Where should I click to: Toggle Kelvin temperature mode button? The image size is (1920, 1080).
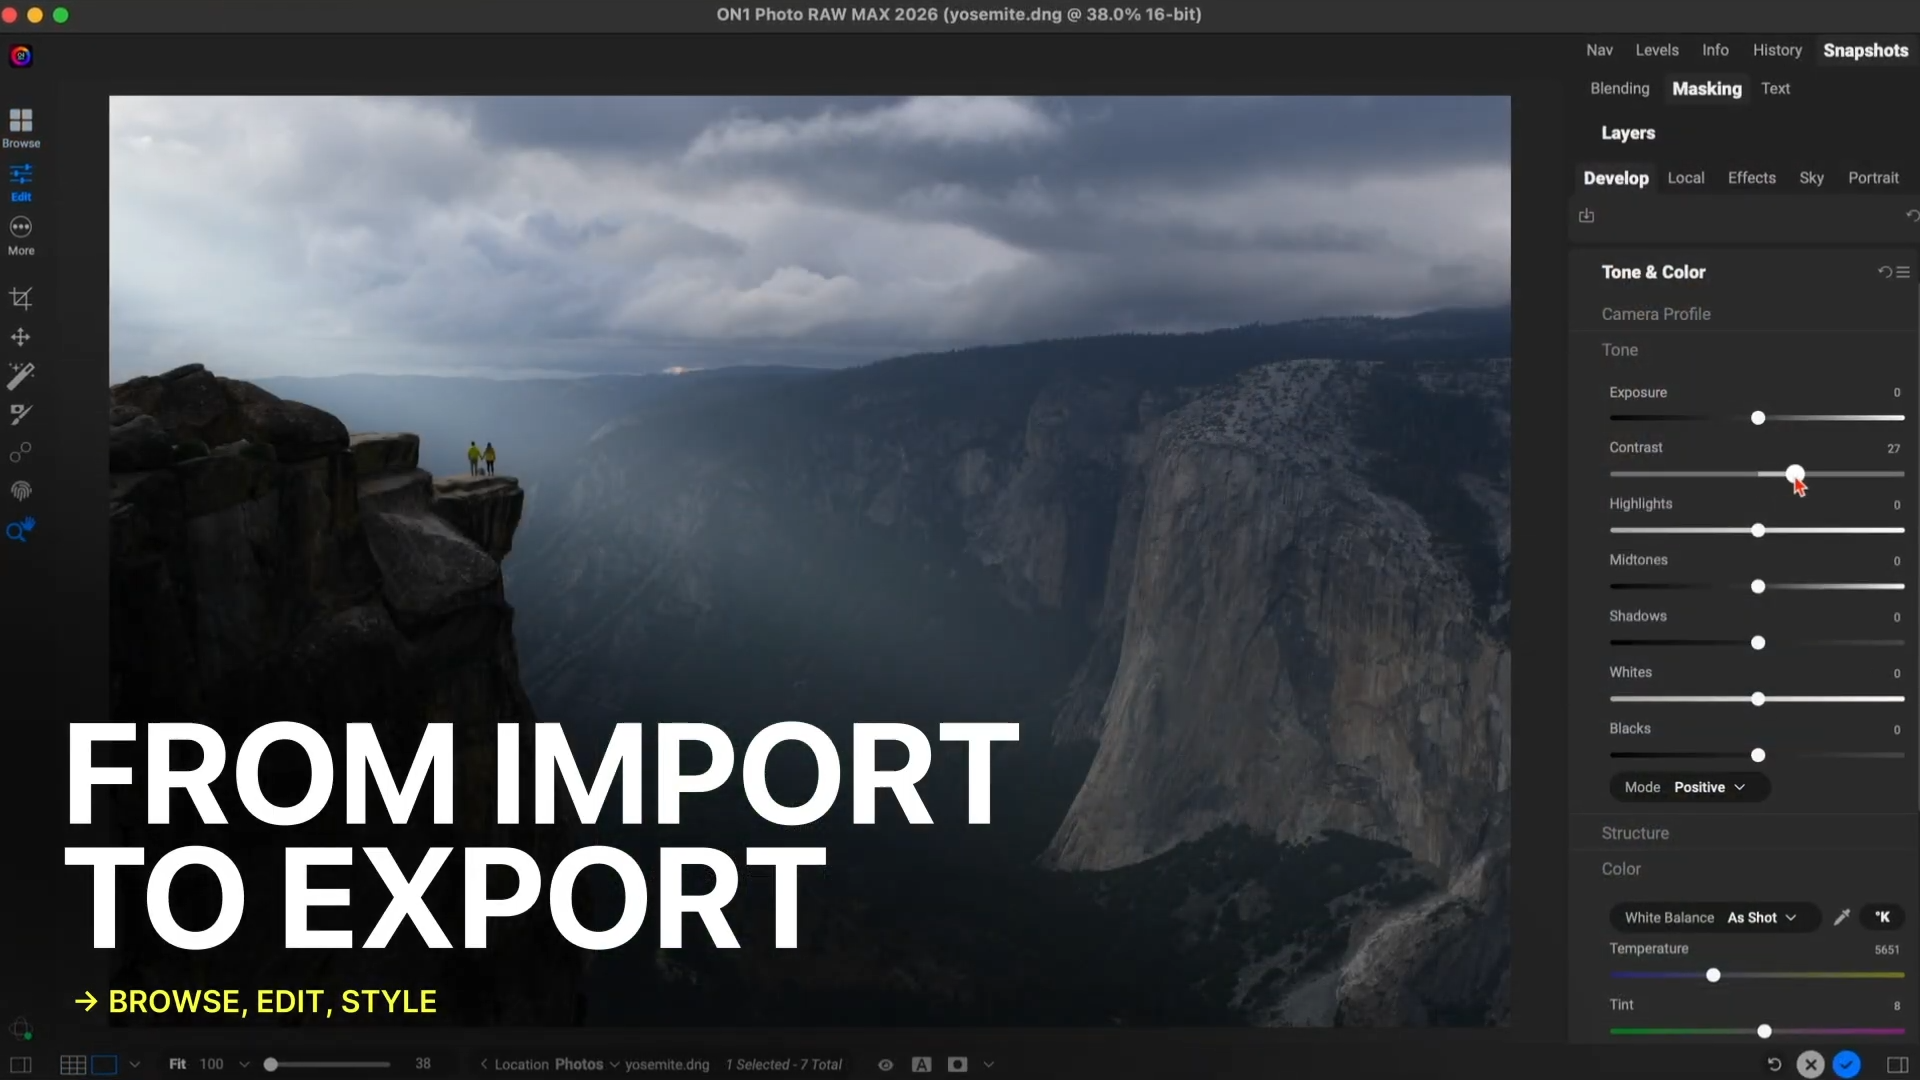pos(1882,917)
